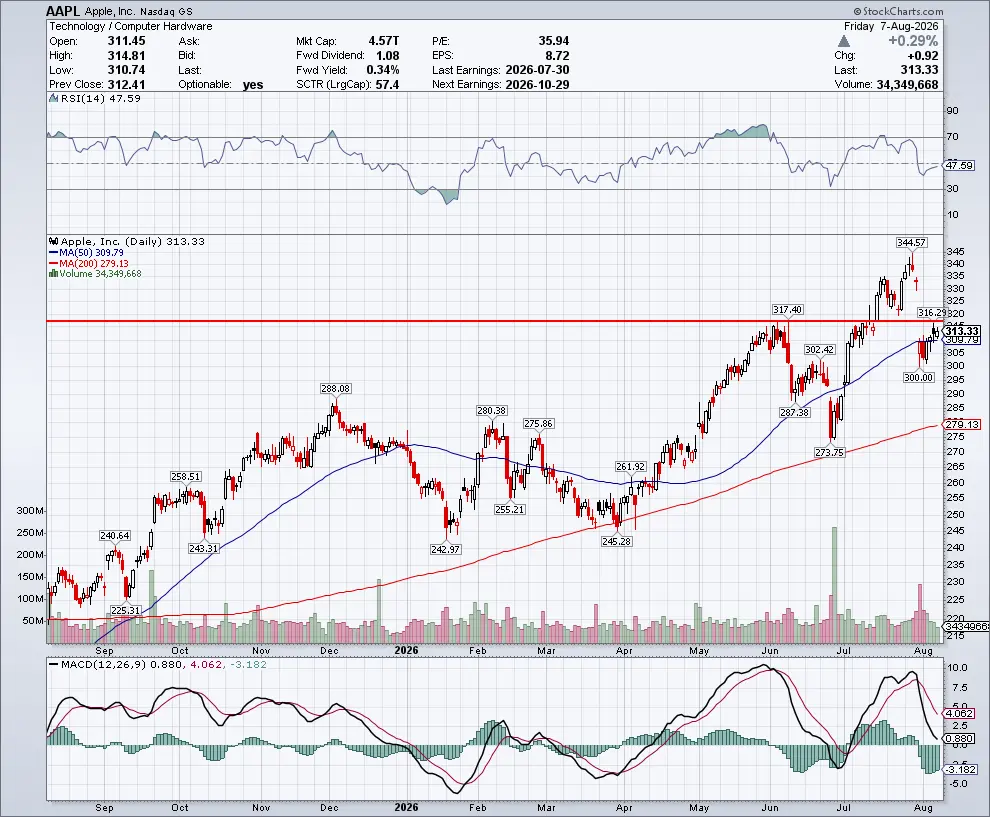Image resolution: width=990 pixels, height=817 pixels.
Task: Click the 225.31 September low label
Action: [x=125, y=611]
